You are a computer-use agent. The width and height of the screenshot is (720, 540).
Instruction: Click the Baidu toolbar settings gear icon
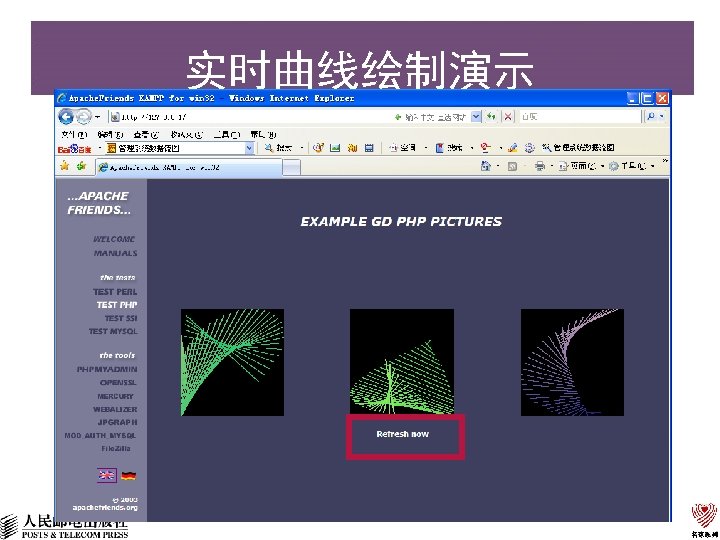click(x=529, y=148)
